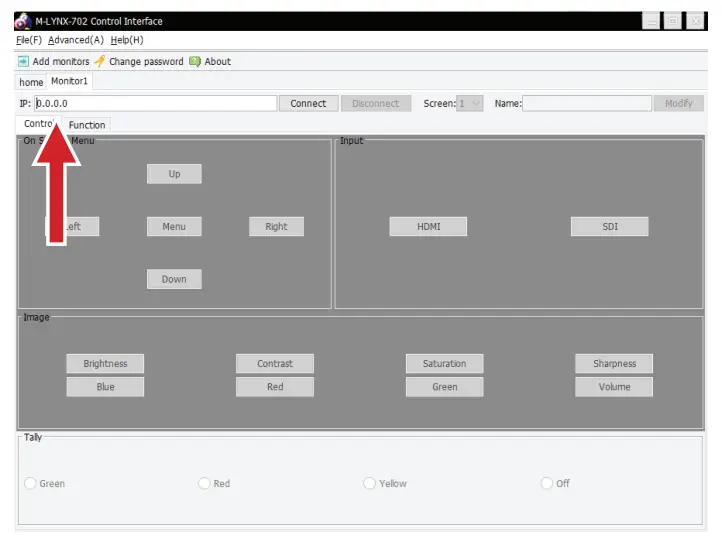Select the Off tally radio button
The height and width of the screenshot is (542, 722).
(x=547, y=483)
